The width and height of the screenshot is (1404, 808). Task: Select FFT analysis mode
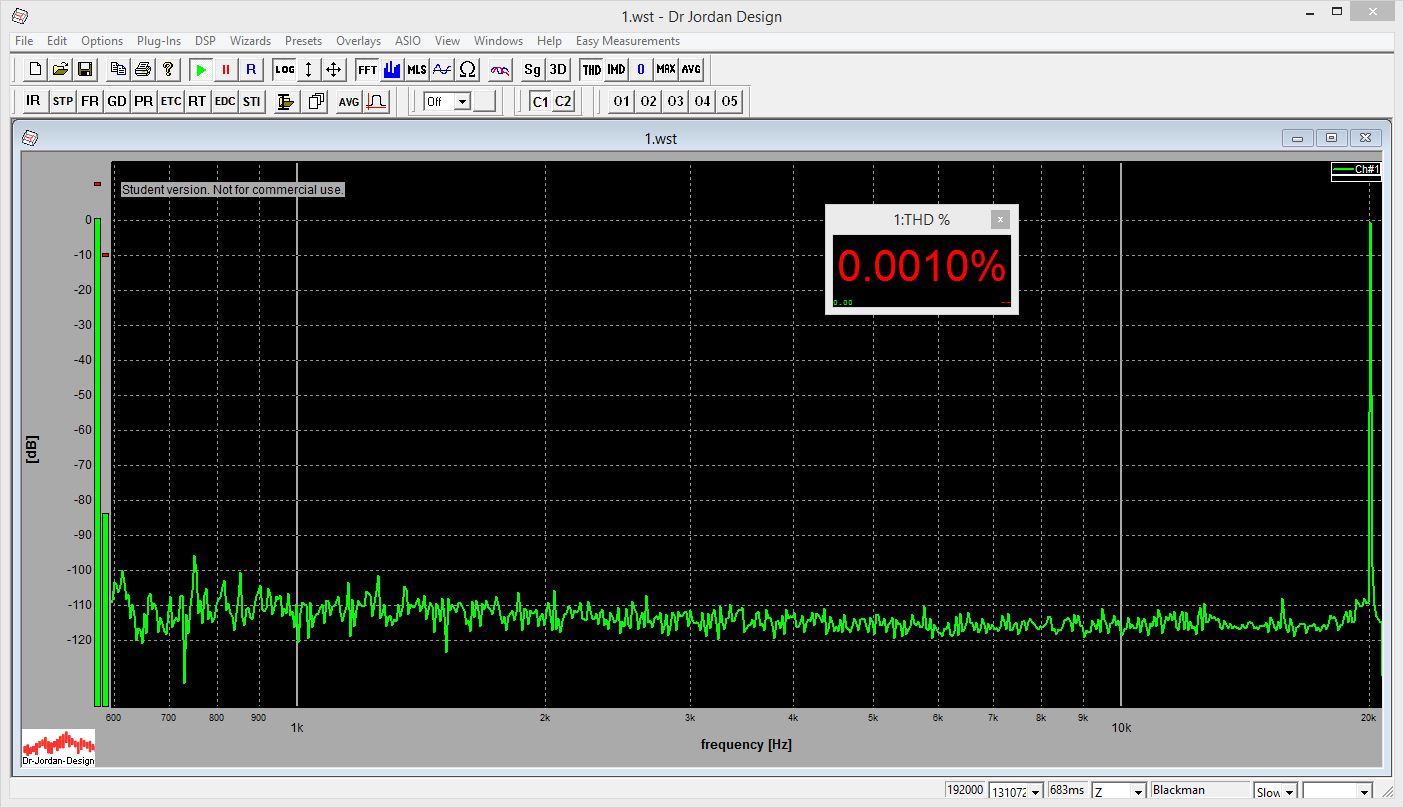click(367, 69)
